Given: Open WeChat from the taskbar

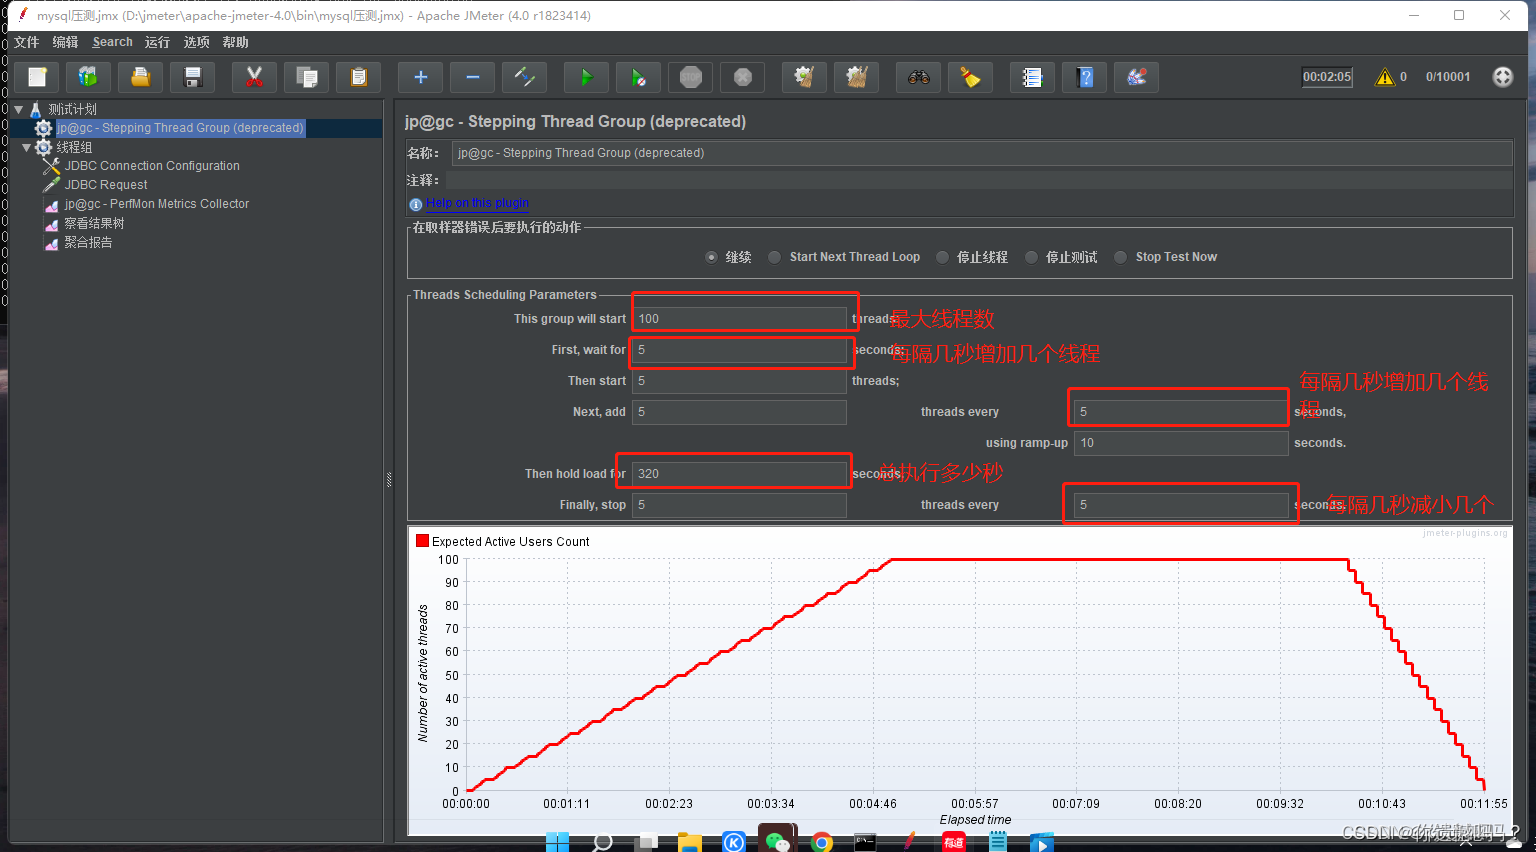Looking at the screenshot, I should click(777, 842).
